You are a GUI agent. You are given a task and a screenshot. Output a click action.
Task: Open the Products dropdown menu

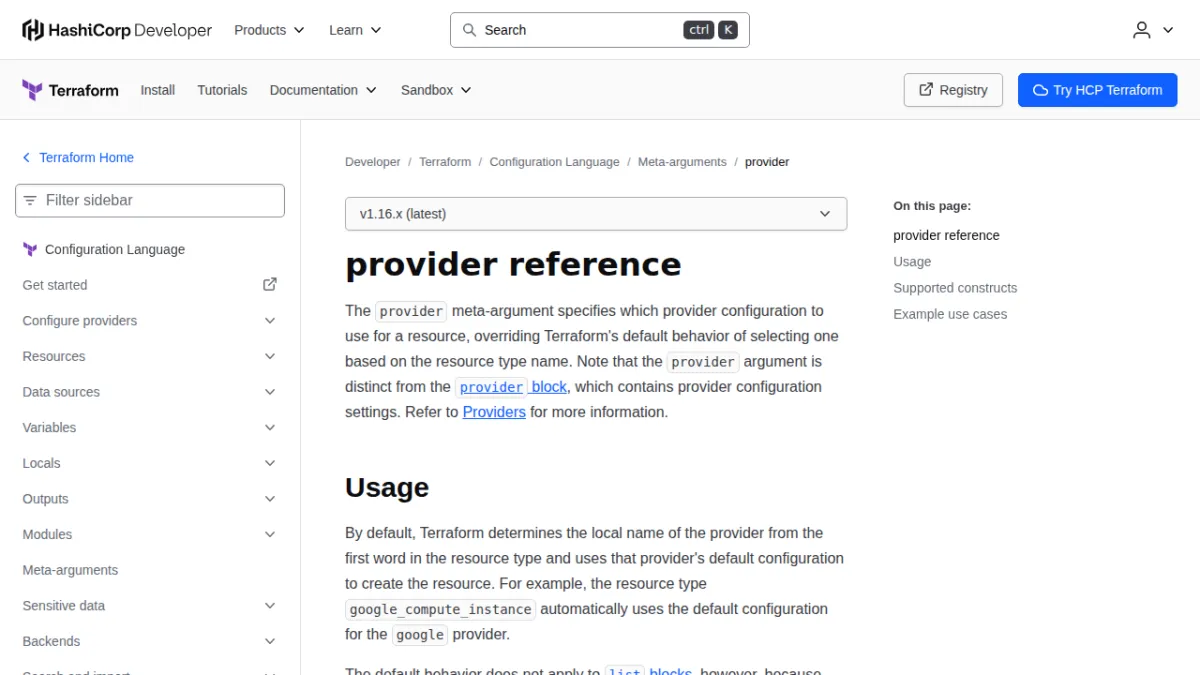pos(269,30)
